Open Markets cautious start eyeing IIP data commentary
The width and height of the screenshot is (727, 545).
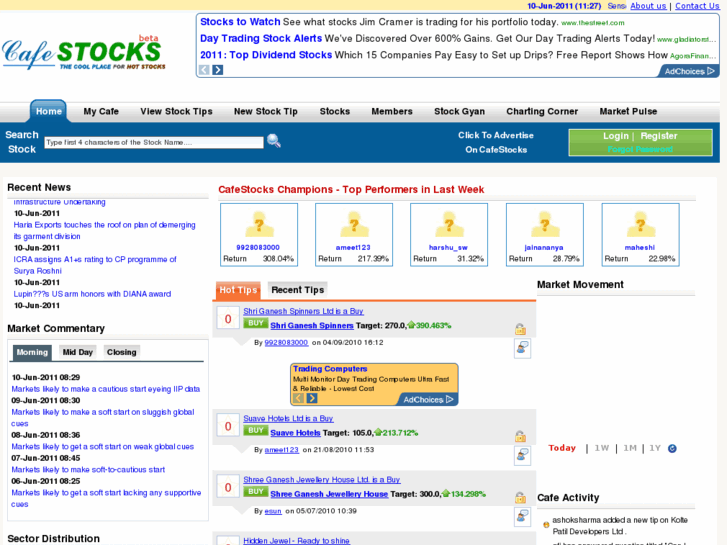(106, 389)
